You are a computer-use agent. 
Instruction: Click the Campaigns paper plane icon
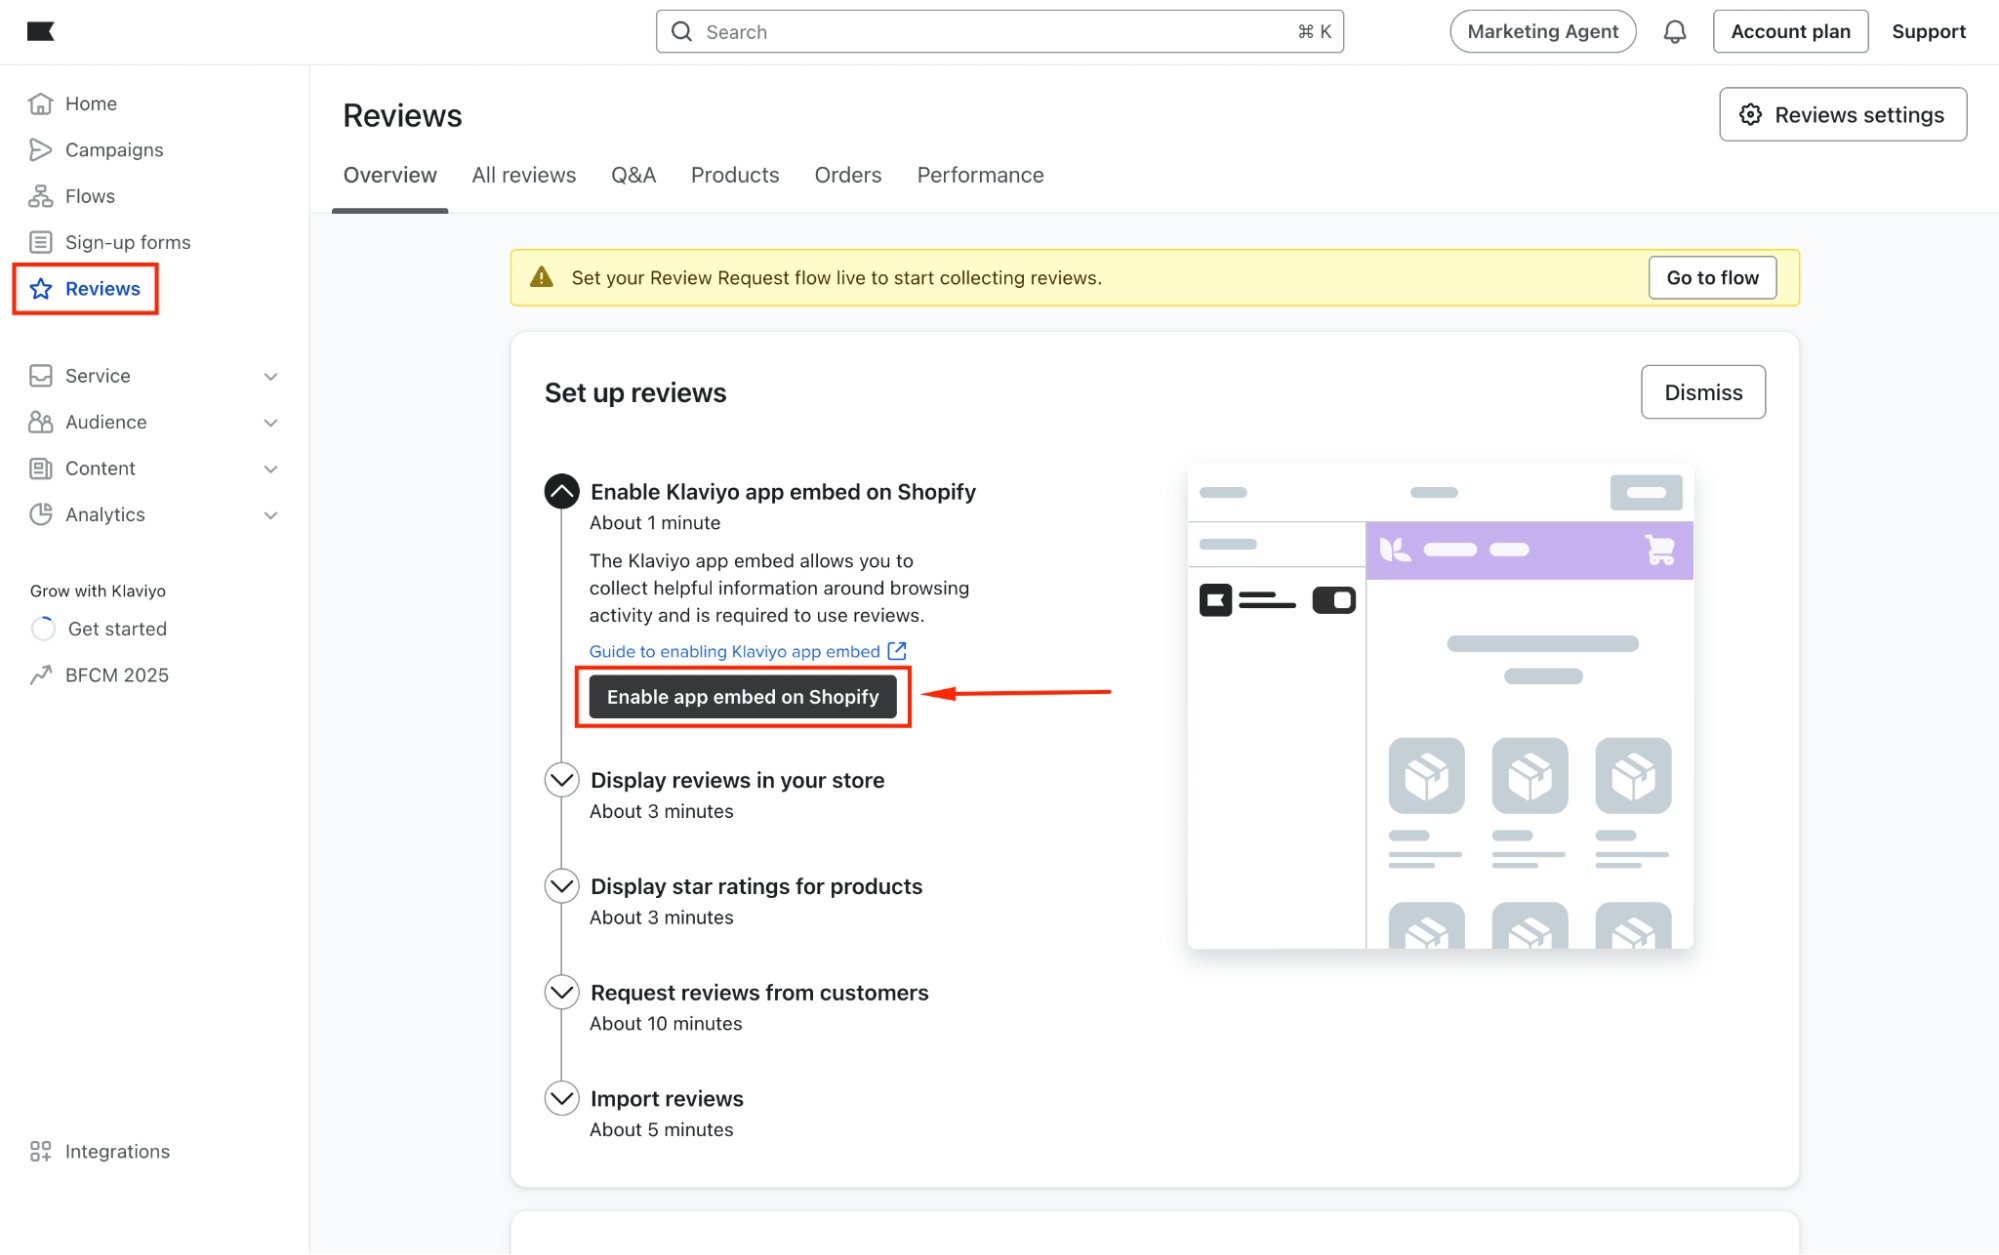tap(40, 150)
